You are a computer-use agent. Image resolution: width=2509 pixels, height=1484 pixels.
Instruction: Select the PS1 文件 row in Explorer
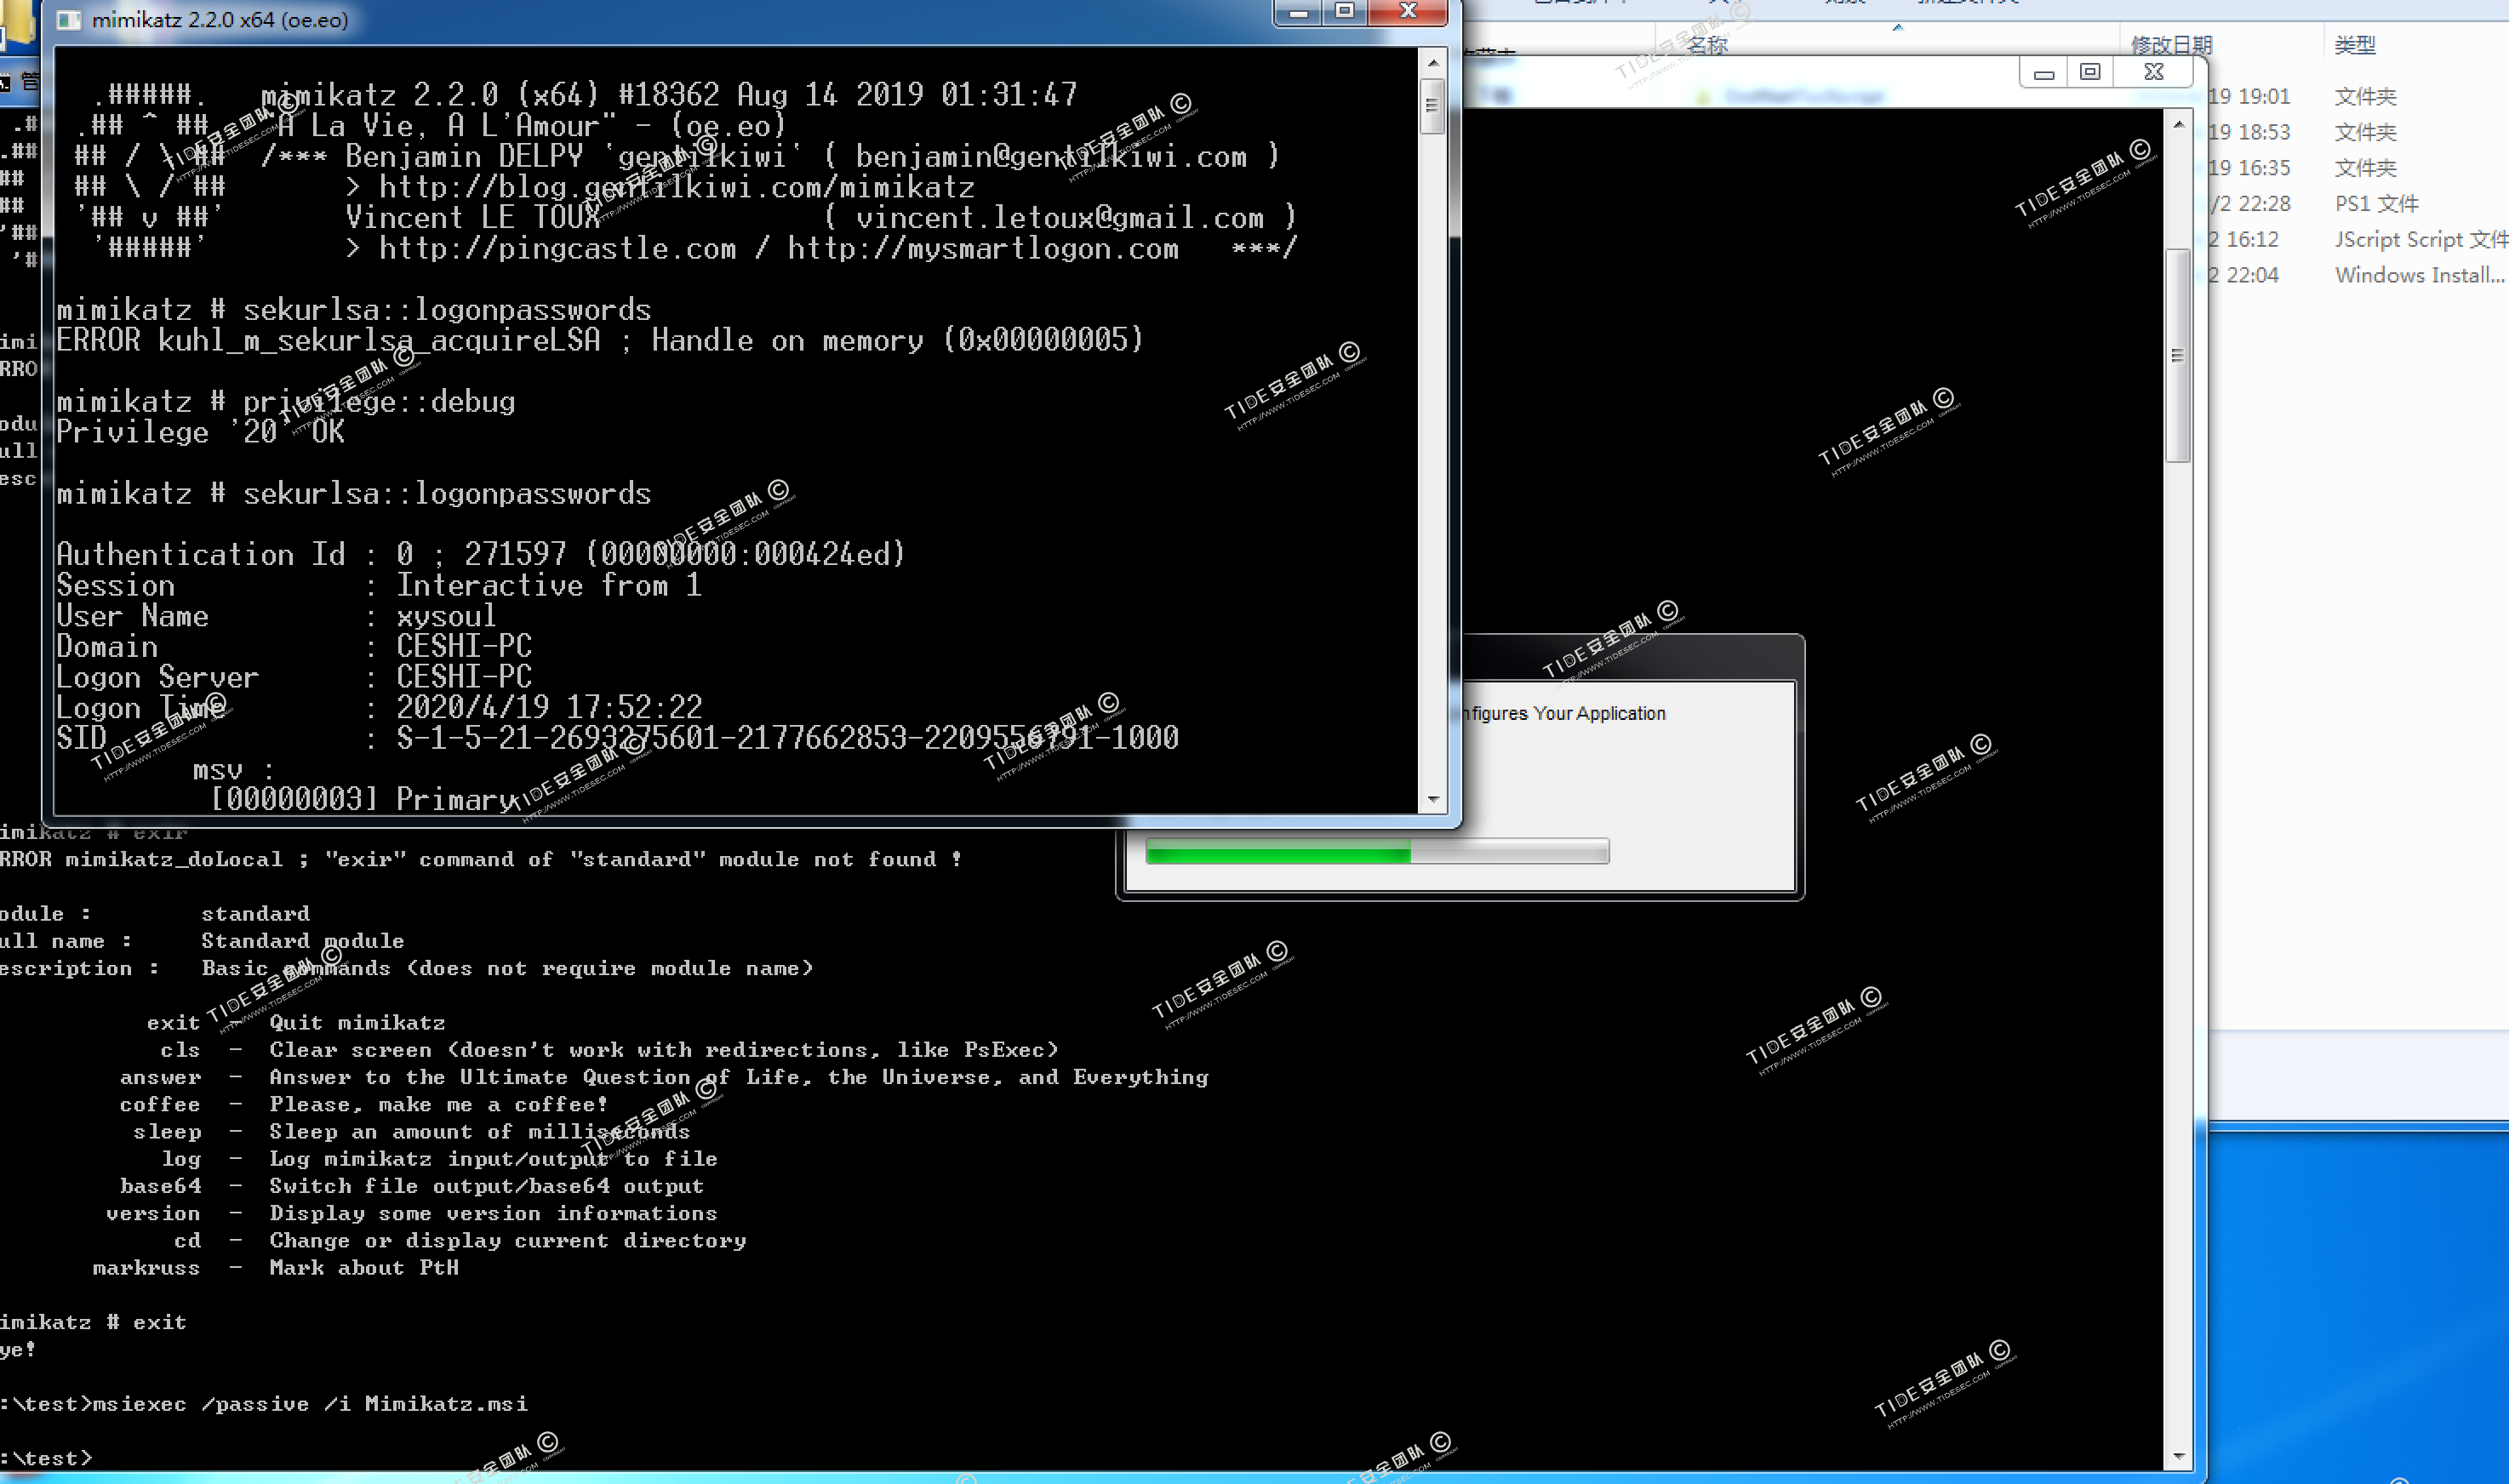tap(2375, 204)
